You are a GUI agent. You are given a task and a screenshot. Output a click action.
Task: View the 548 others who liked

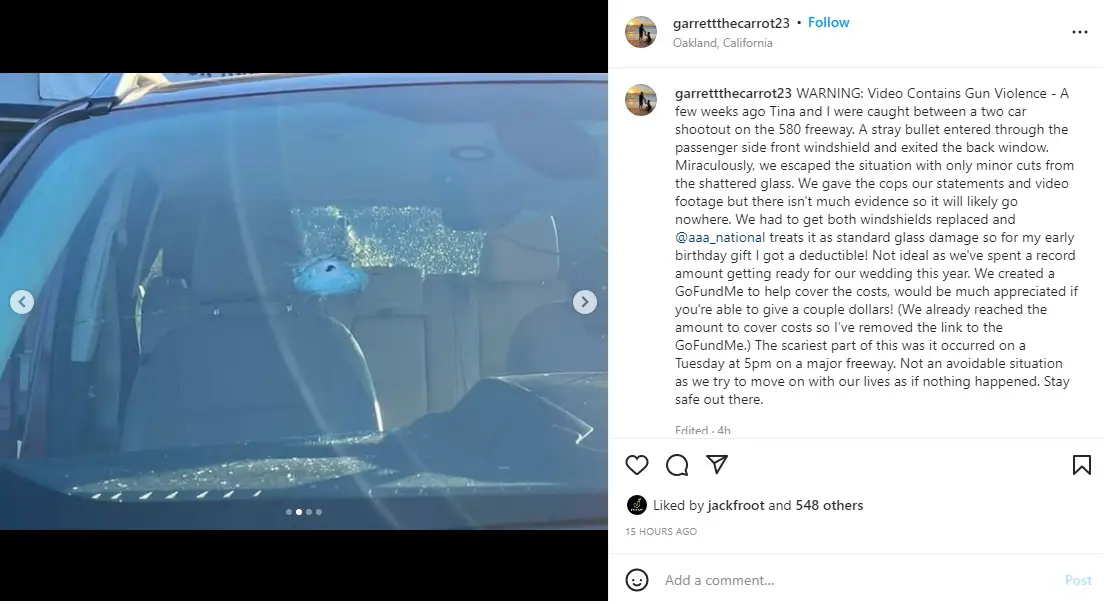[x=829, y=505]
